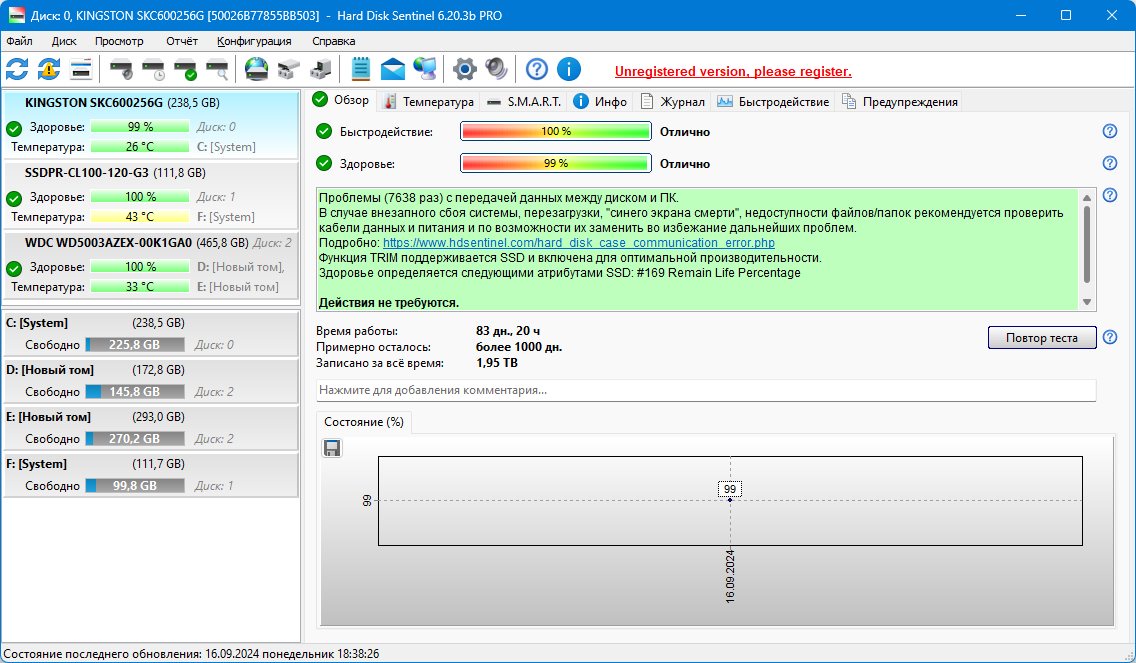
Task: Switch to the S.M.A.R.T. tab
Action: point(525,101)
